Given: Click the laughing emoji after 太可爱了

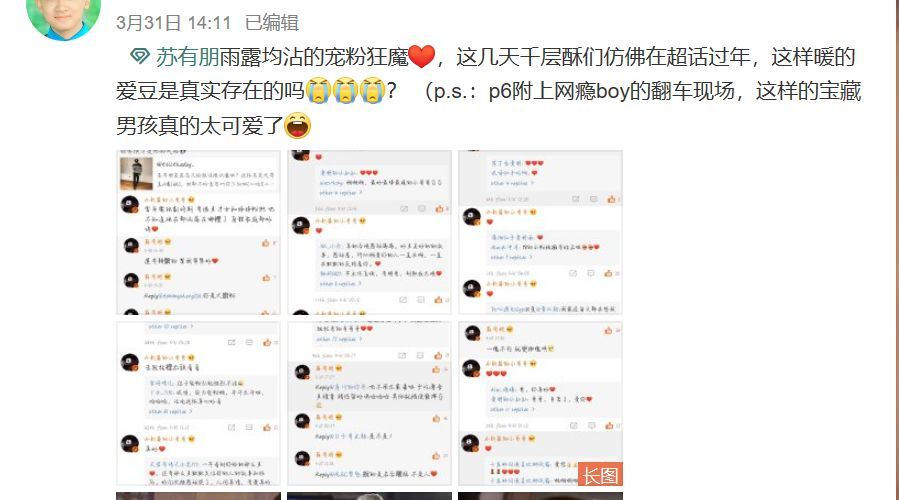Looking at the screenshot, I should [298, 126].
